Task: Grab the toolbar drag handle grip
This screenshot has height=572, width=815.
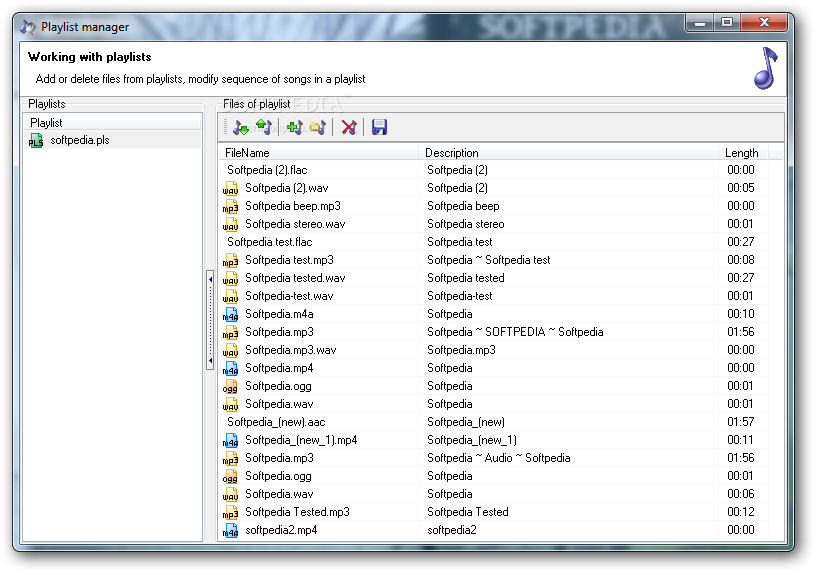Action: pos(226,127)
